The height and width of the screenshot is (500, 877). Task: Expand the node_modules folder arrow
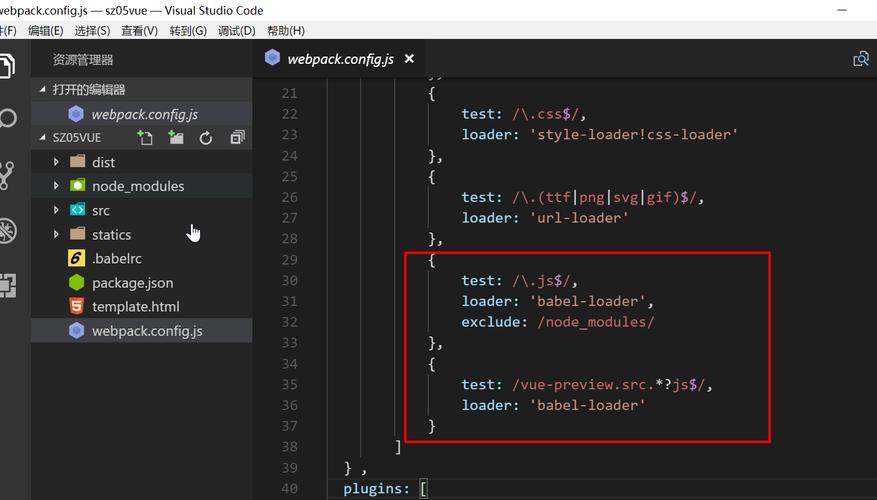tap(56, 186)
